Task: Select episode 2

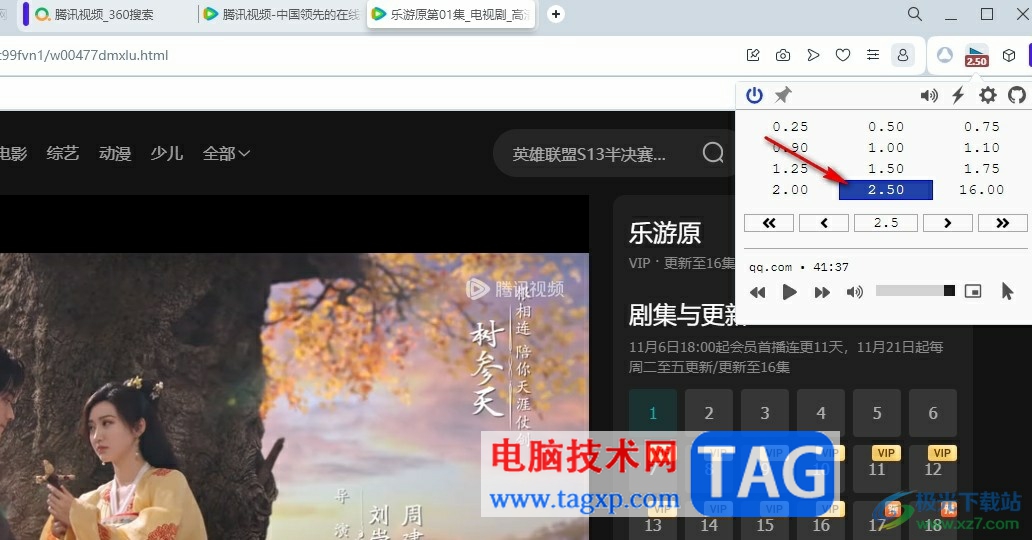Action: [709, 414]
